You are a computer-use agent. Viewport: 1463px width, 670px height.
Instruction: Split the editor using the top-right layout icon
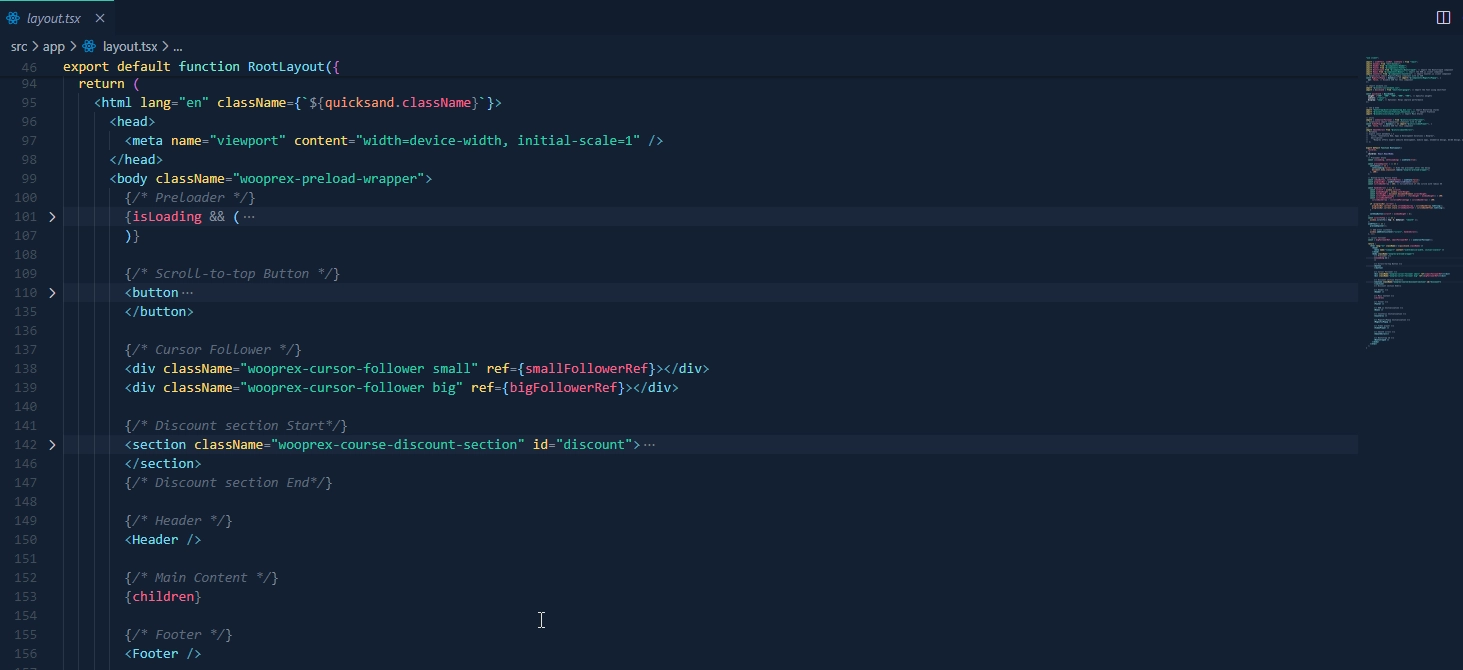[1443, 17]
